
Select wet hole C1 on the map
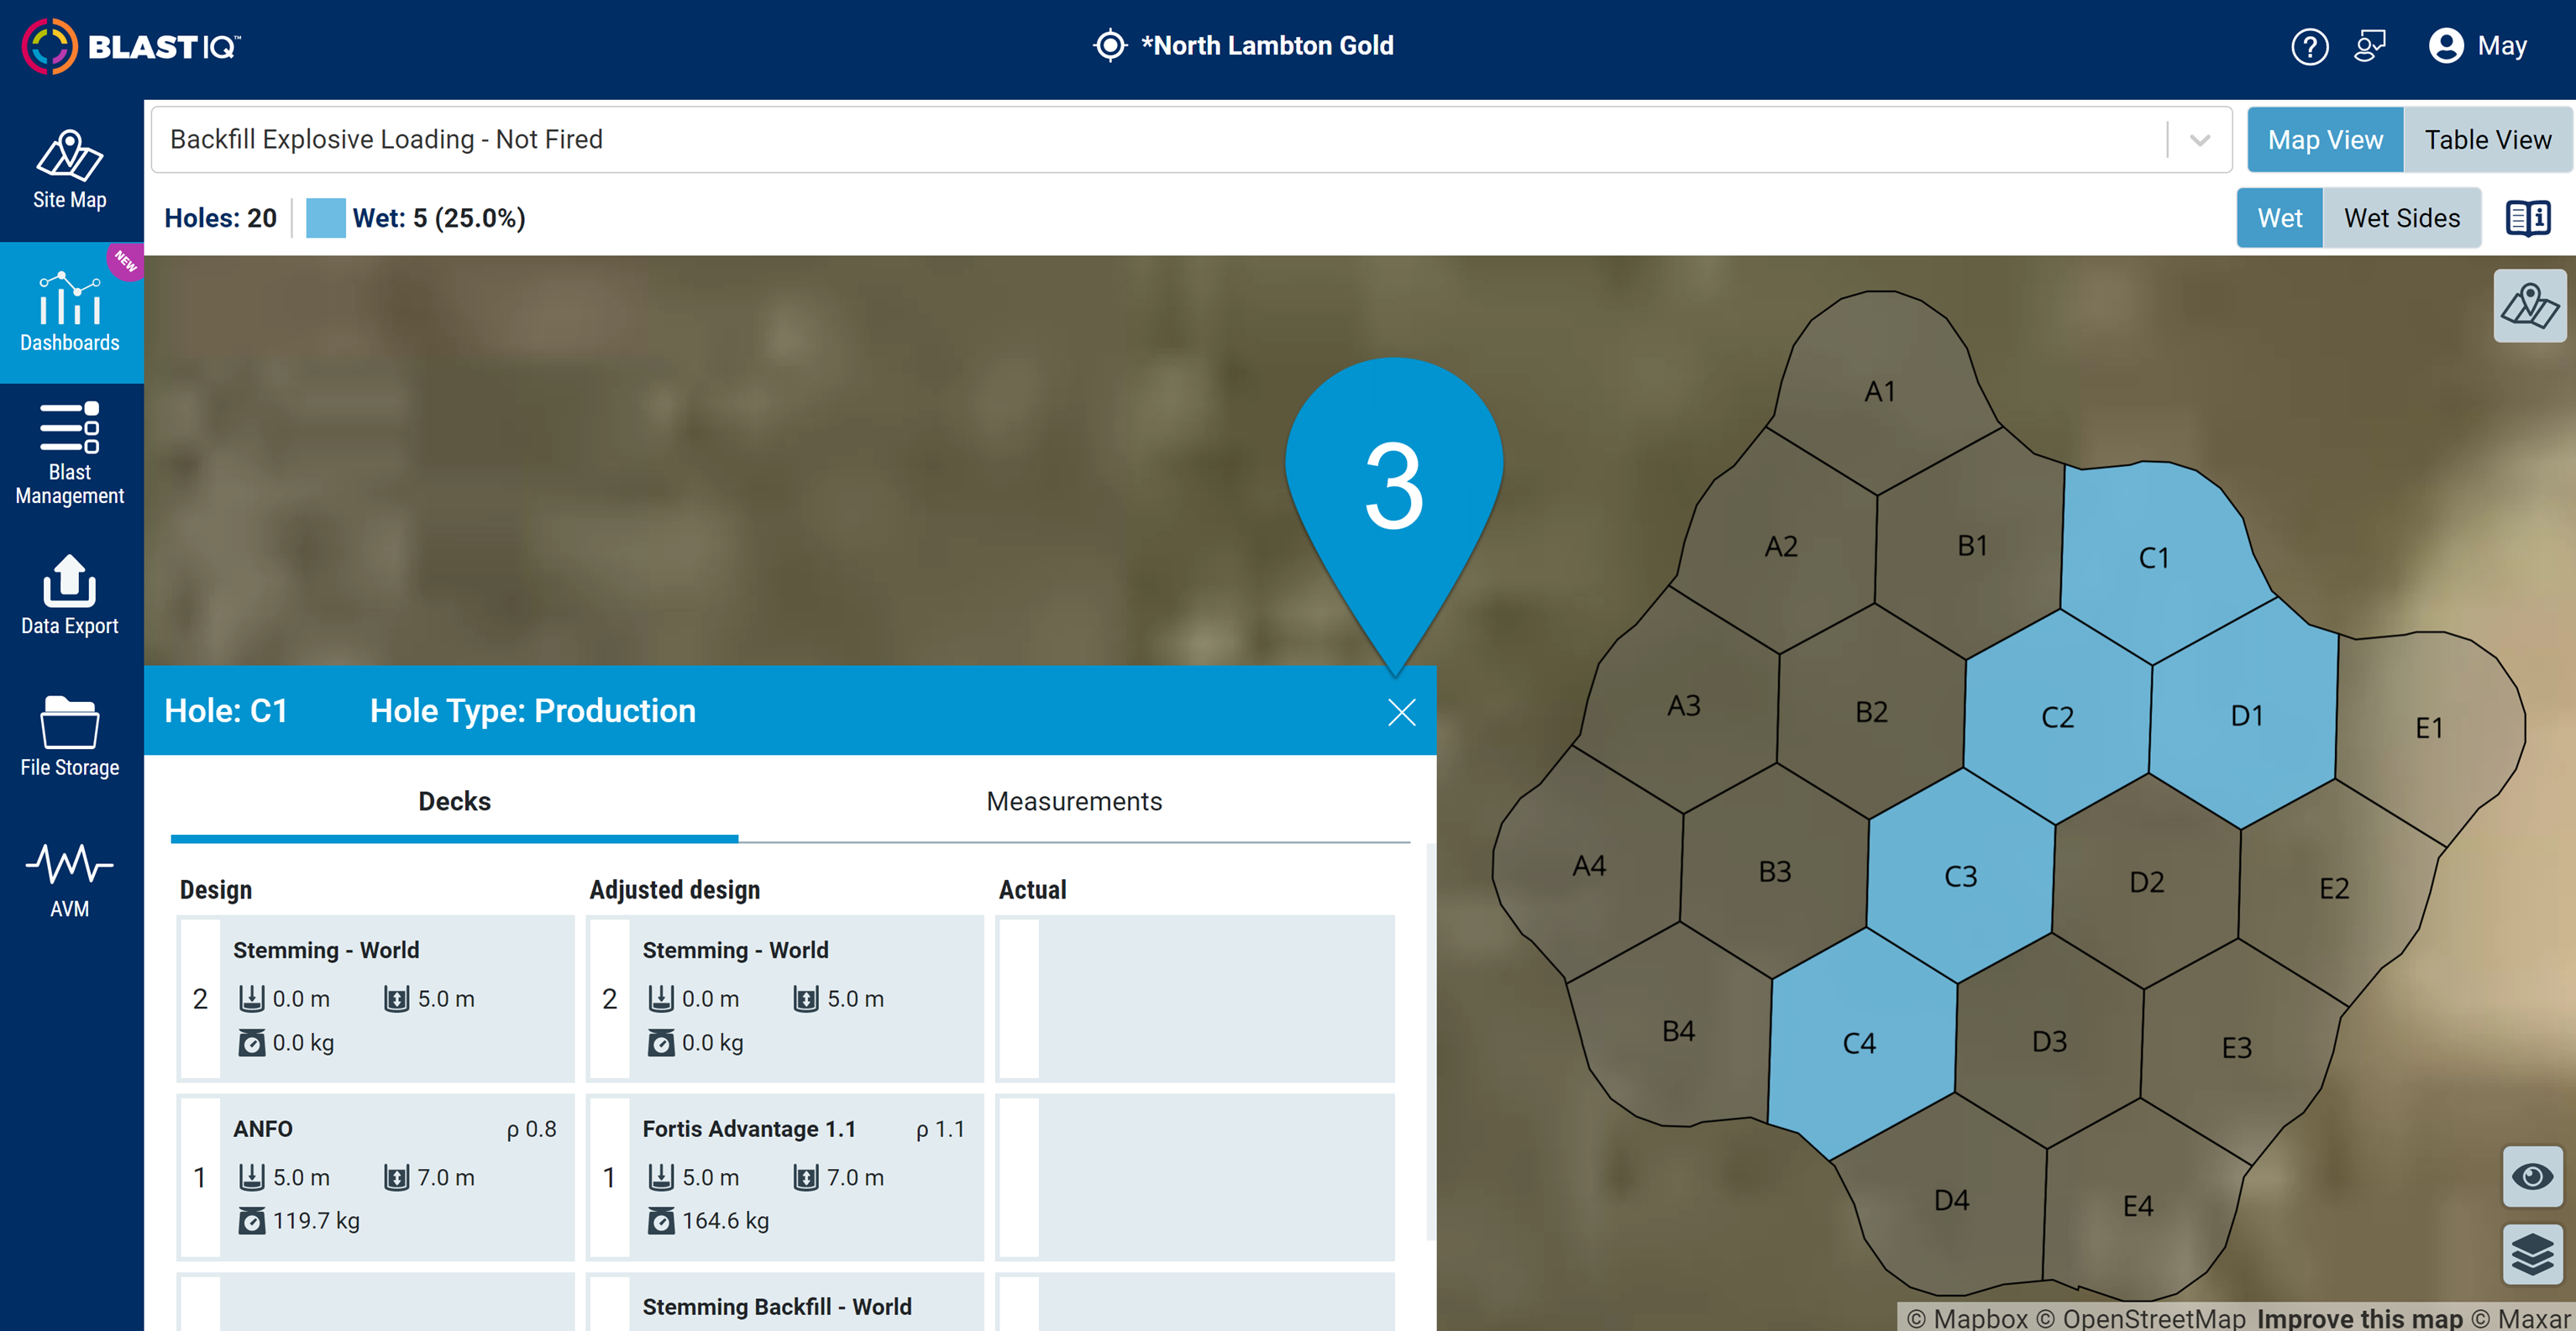tap(2153, 558)
